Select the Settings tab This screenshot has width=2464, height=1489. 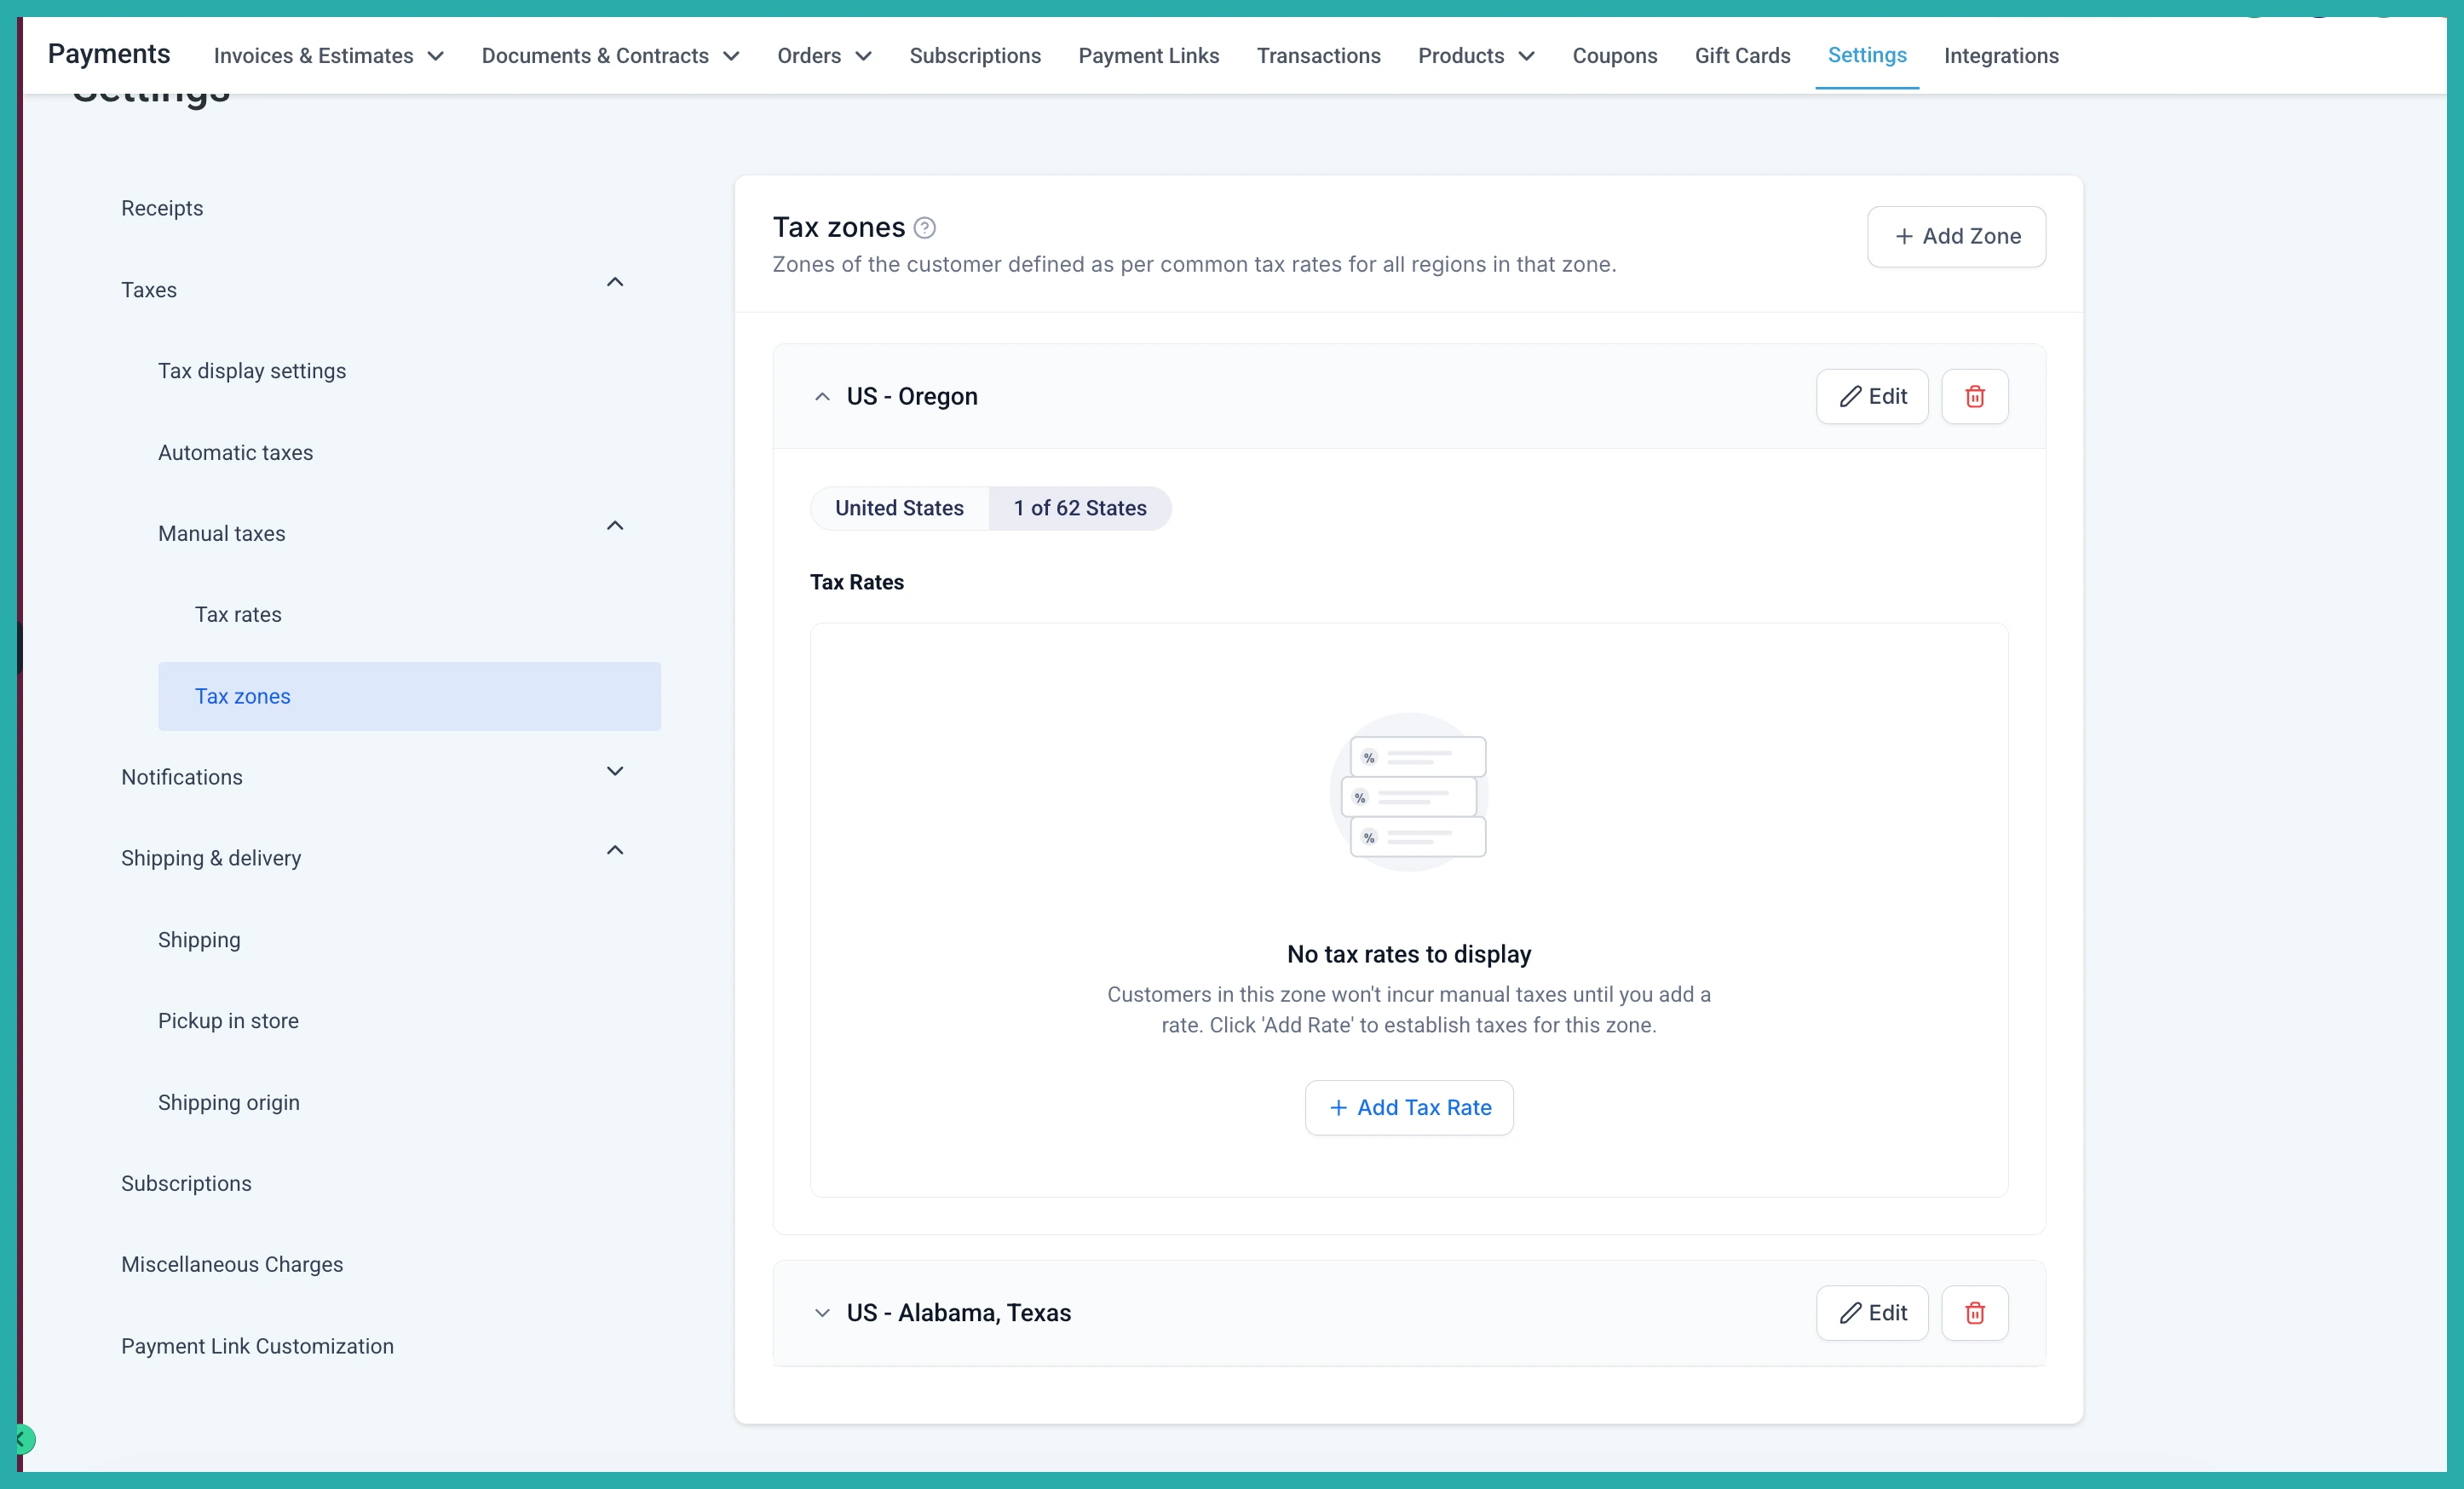click(x=1867, y=55)
